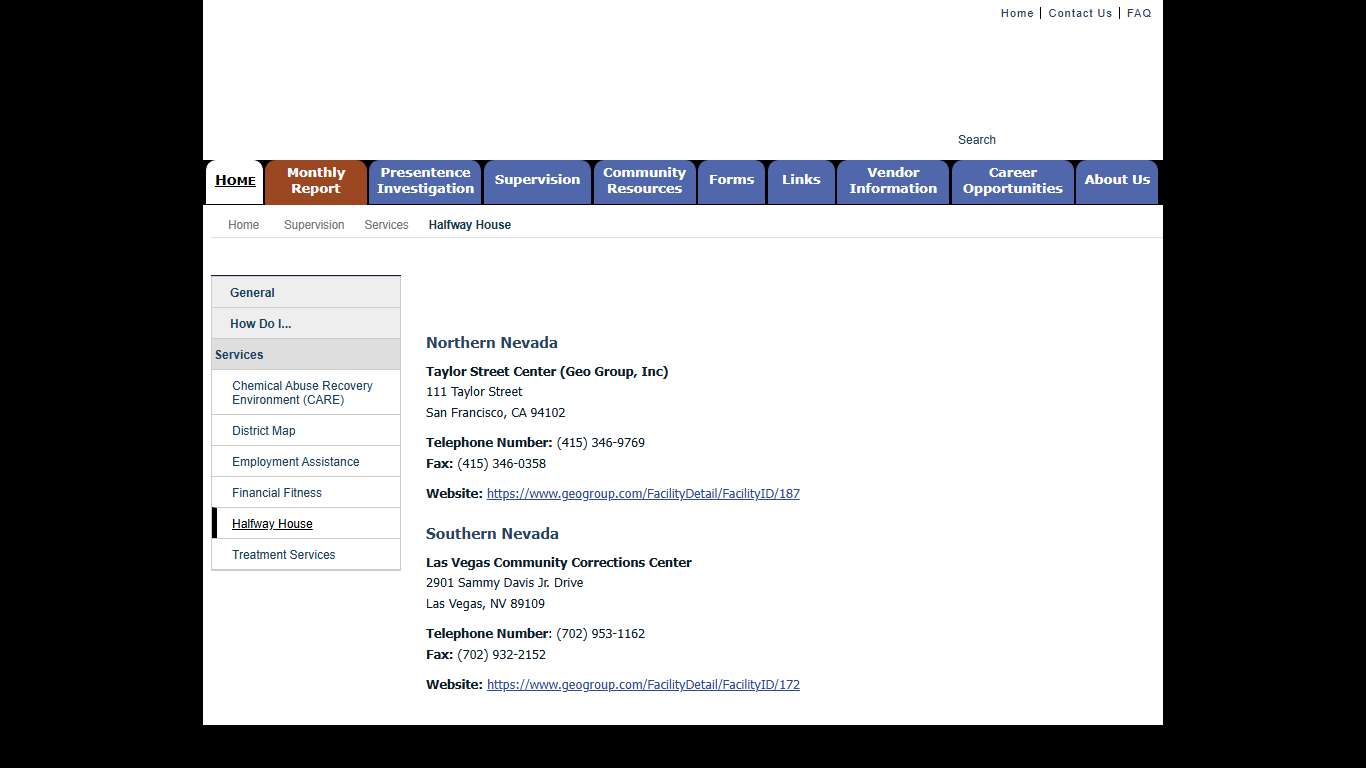Open the Supervision navigation tab
The height and width of the screenshot is (768, 1366).
pos(537,181)
